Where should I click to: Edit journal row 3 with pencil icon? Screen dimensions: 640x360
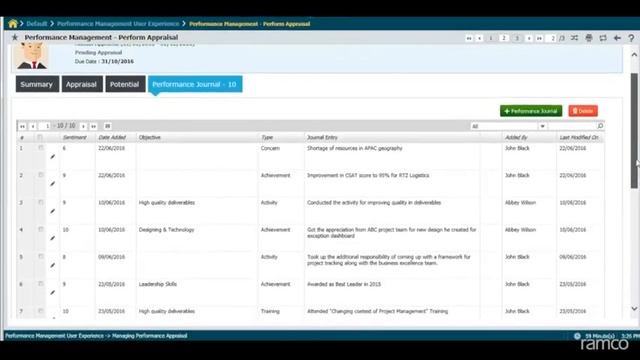tap(53, 211)
